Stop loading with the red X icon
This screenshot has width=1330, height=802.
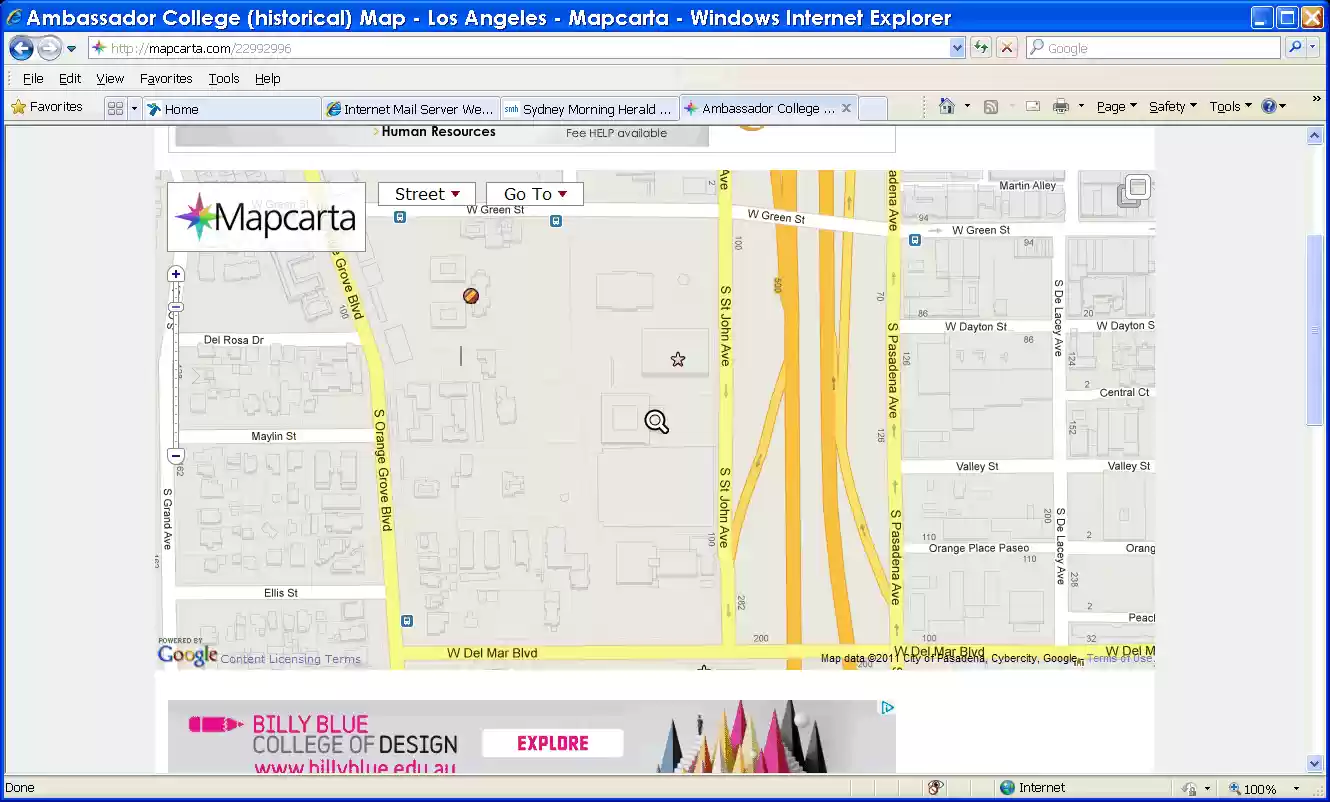pyautogui.click(x=1006, y=48)
